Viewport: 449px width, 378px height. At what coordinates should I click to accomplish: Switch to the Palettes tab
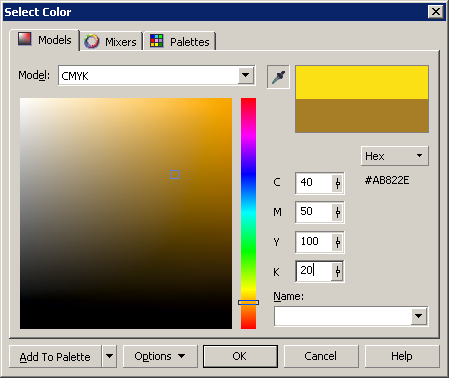pos(180,42)
